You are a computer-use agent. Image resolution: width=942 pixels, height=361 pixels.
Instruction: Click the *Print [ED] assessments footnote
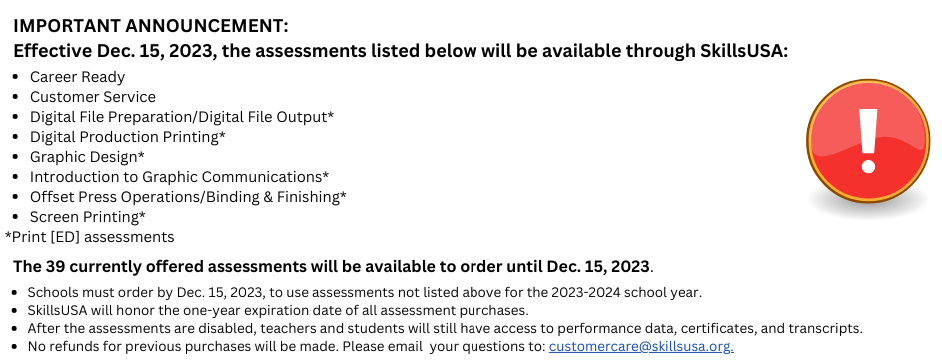pos(90,237)
